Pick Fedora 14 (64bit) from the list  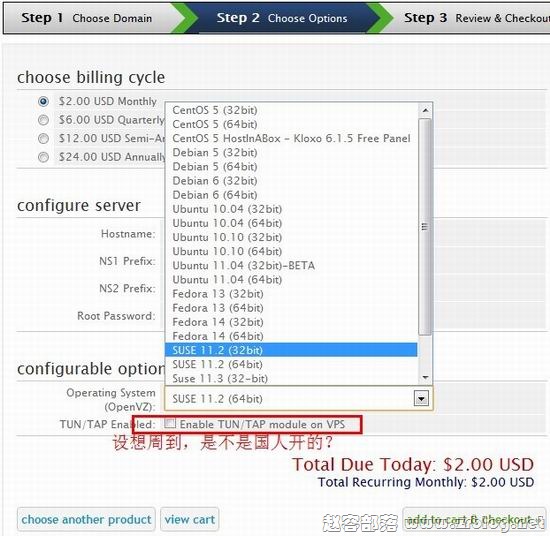291,336
